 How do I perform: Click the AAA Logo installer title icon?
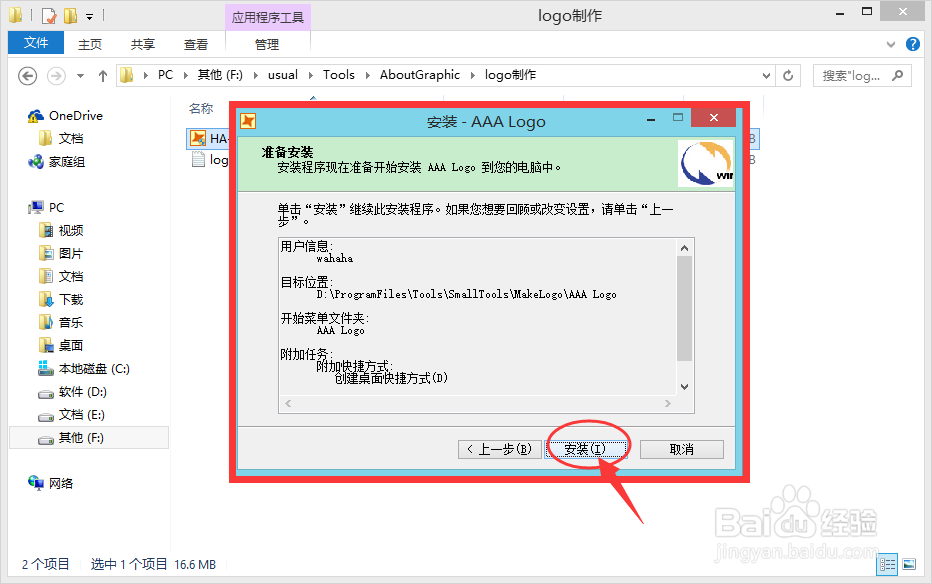coord(248,121)
